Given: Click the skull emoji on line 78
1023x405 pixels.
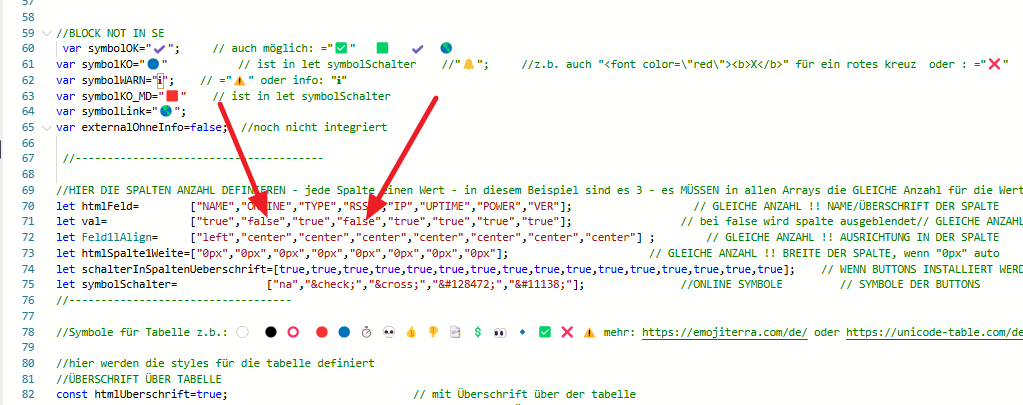Looking at the screenshot, I should click(x=388, y=332).
